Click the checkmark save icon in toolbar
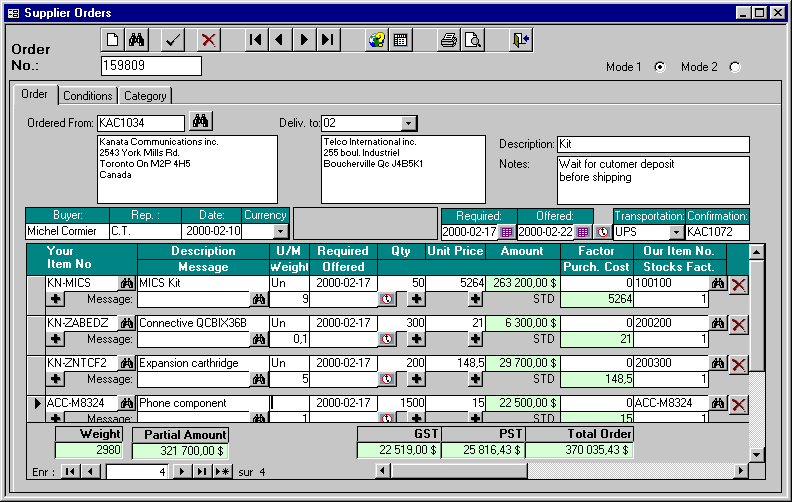792x502 pixels. pyautogui.click(x=173, y=40)
